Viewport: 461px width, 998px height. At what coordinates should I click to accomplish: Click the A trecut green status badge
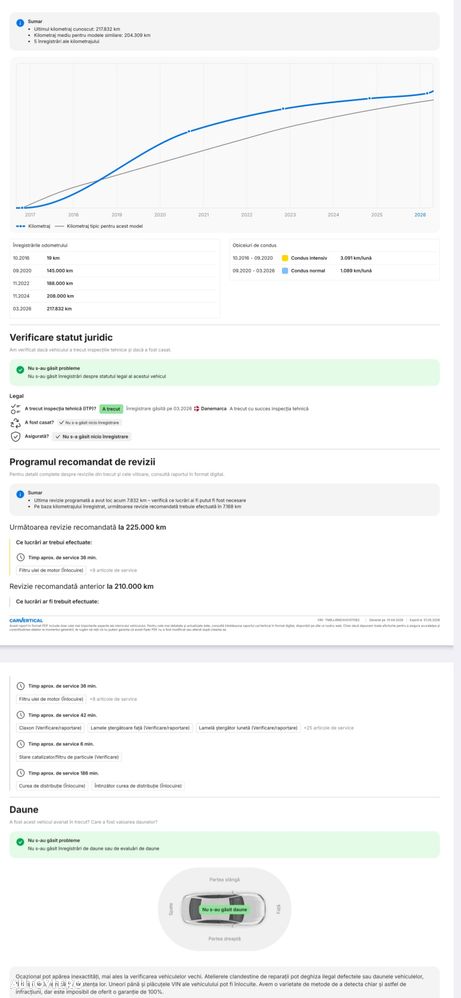click(111, 409)
